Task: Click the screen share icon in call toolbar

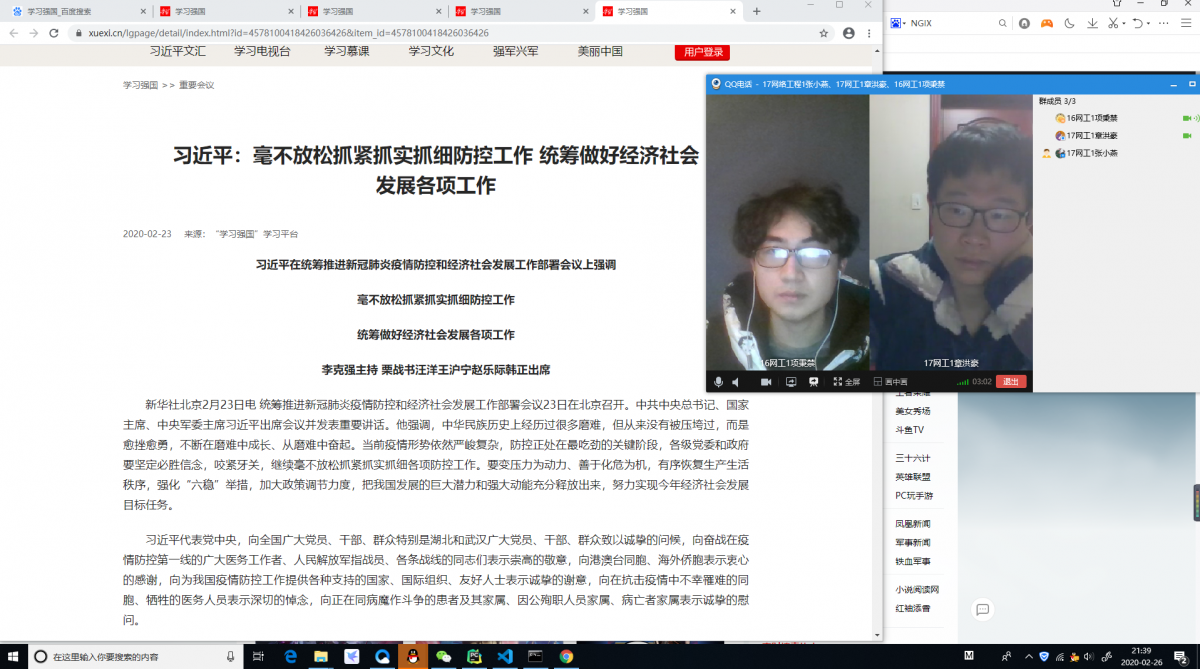Action: (790, 382)
